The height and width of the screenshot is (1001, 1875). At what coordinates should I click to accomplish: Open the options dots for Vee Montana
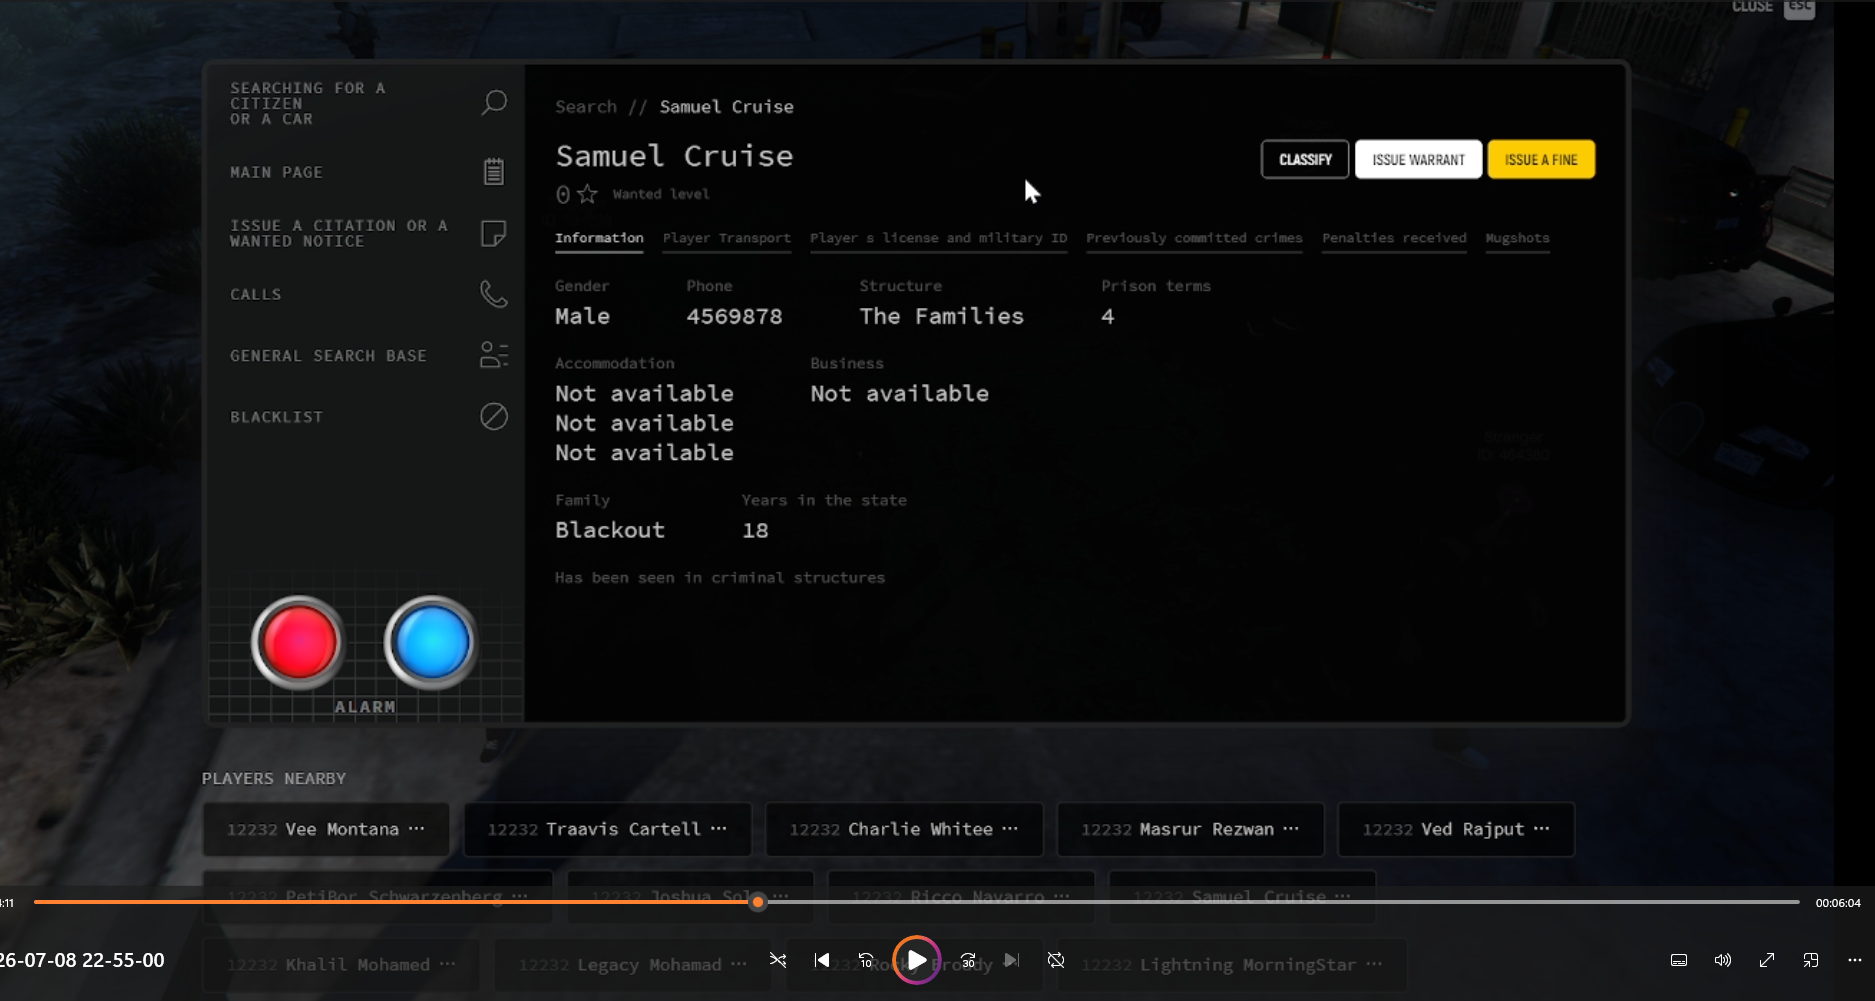tap(417, 829)
